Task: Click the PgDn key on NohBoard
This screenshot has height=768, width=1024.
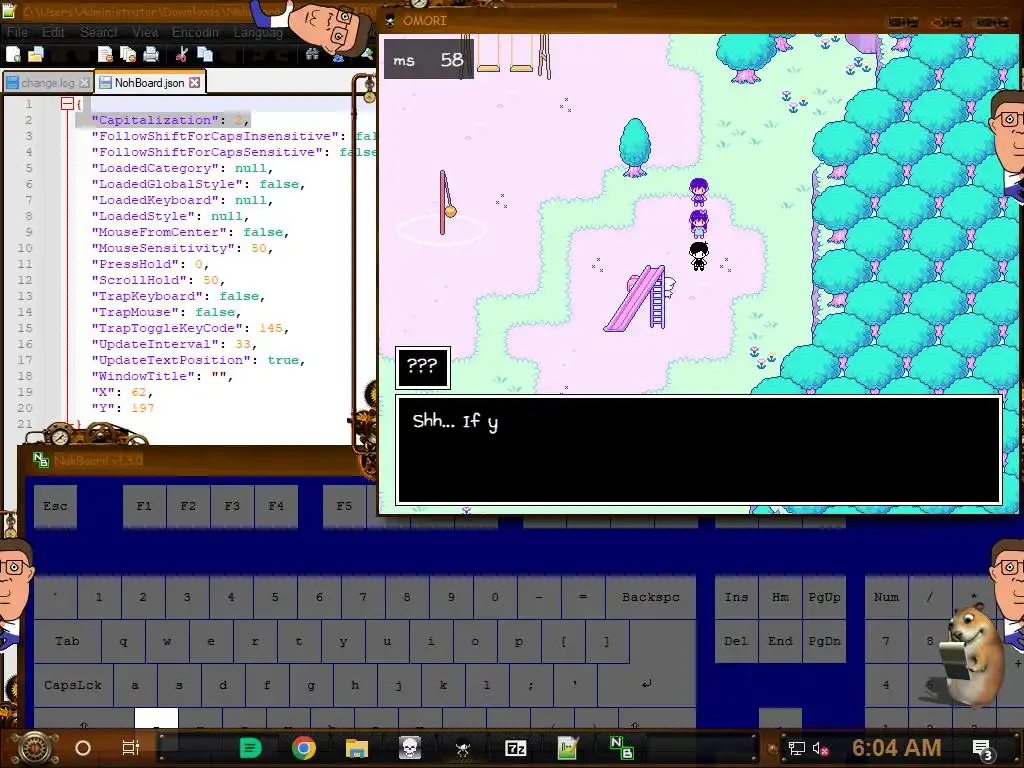Action: [824, 641]
